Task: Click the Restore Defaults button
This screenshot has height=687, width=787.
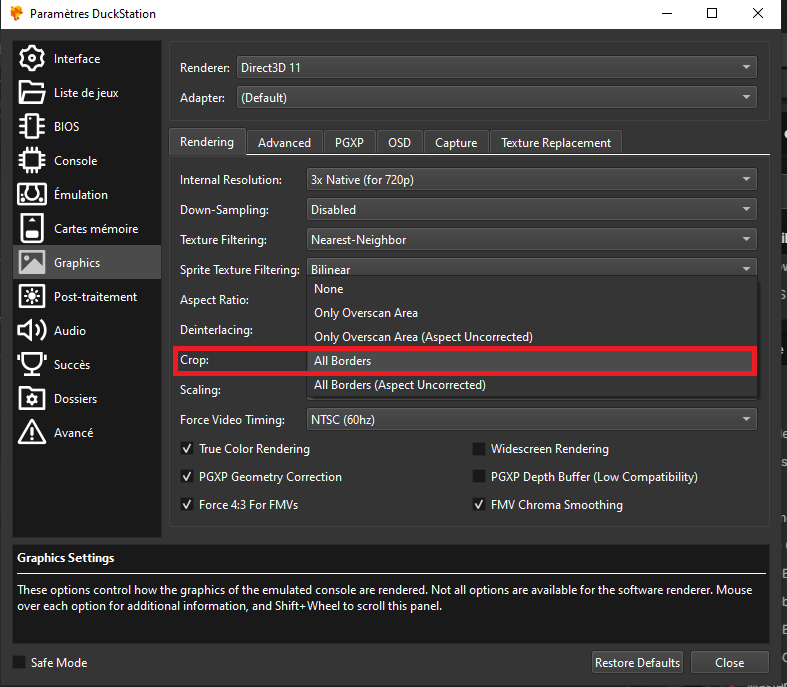Action: pos(637,662)
